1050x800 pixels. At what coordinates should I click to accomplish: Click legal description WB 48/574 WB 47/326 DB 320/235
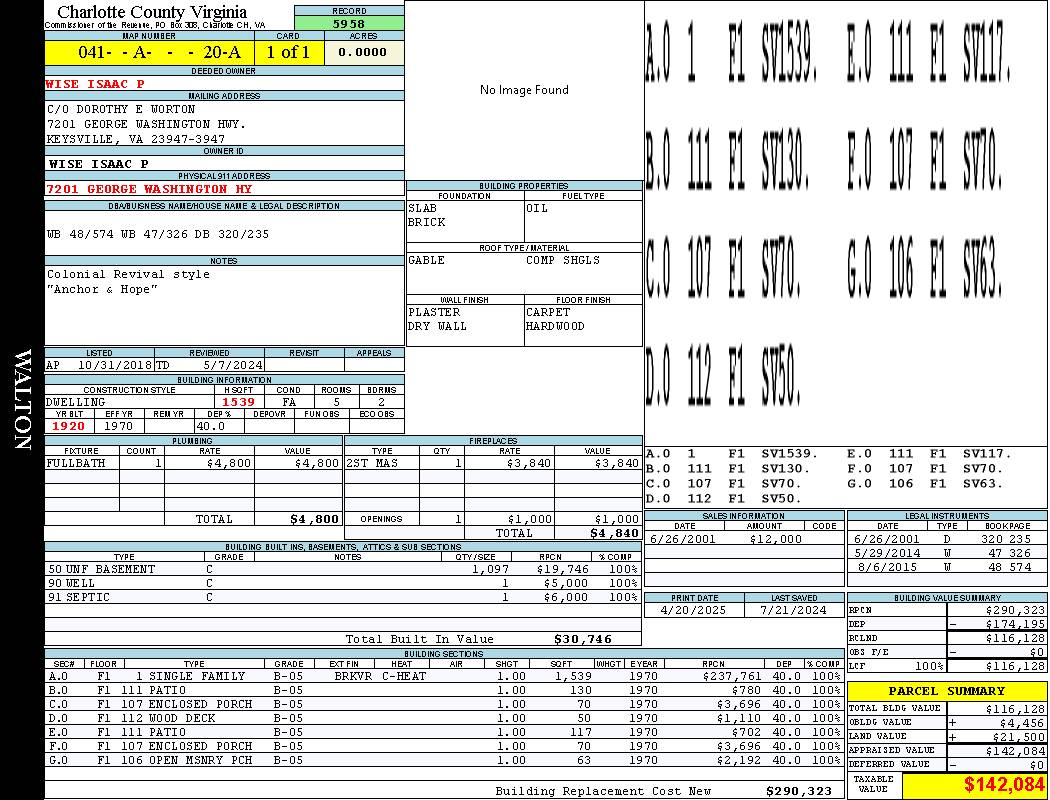click(x=158, y=234)
